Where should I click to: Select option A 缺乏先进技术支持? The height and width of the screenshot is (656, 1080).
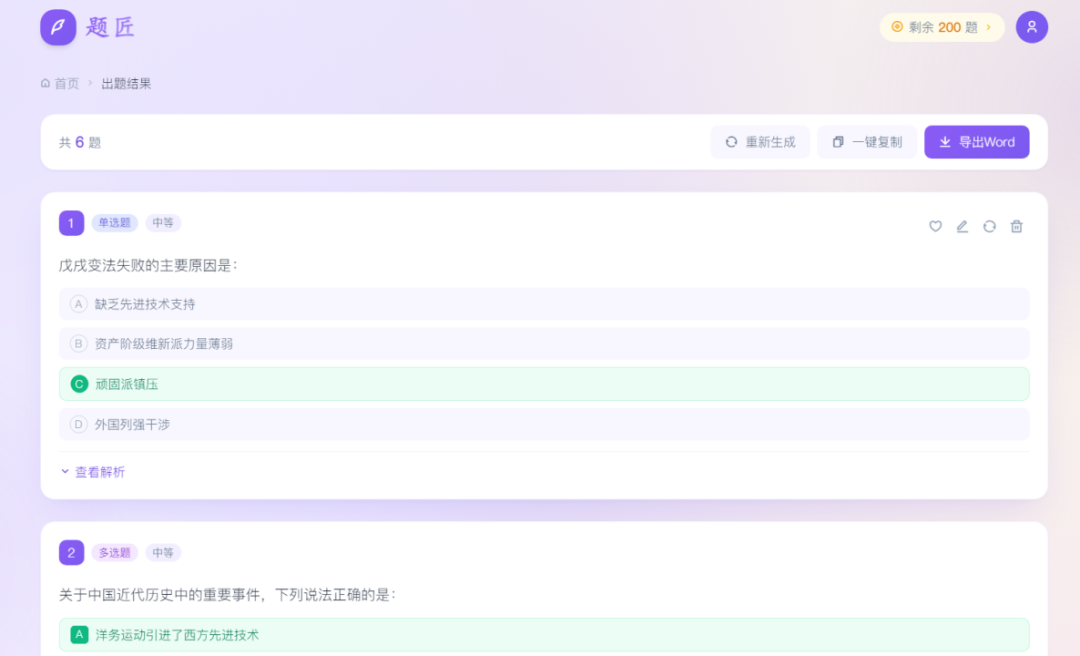[544, 304]
